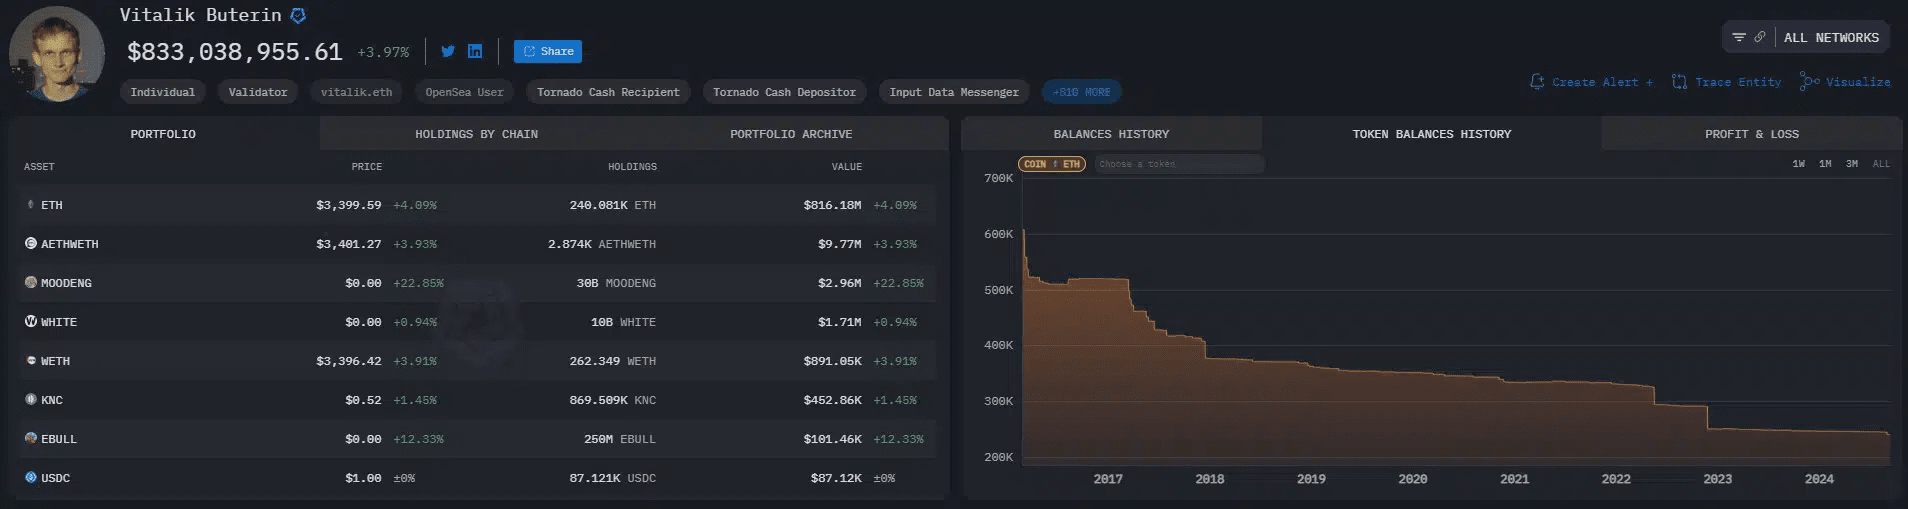Set chart range to 1W
The width and height of the screenshot is (1908, 509).
click(x=1799, y=164)
